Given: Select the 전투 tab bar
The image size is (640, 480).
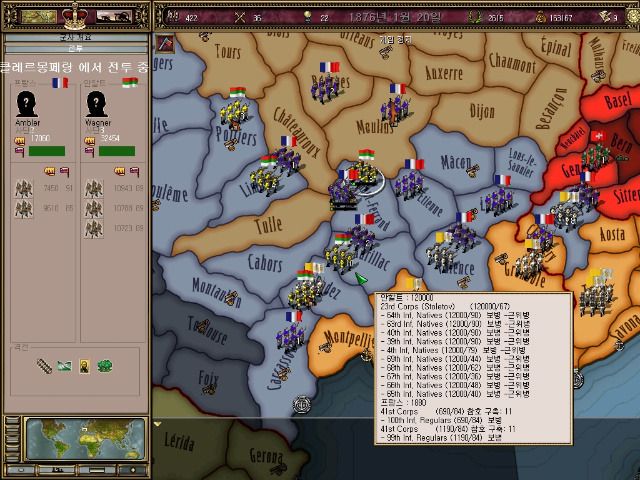Looking at the screenshot, I should click(76, 49).
